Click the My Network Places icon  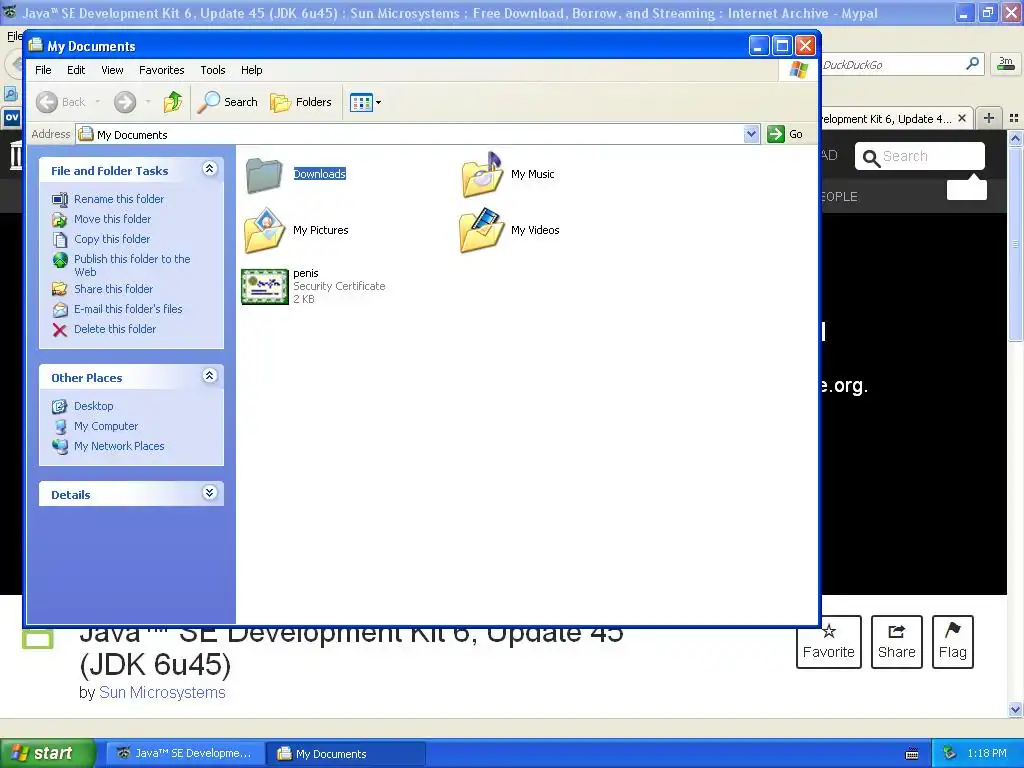pyautogui.click(x=59, y=447)
